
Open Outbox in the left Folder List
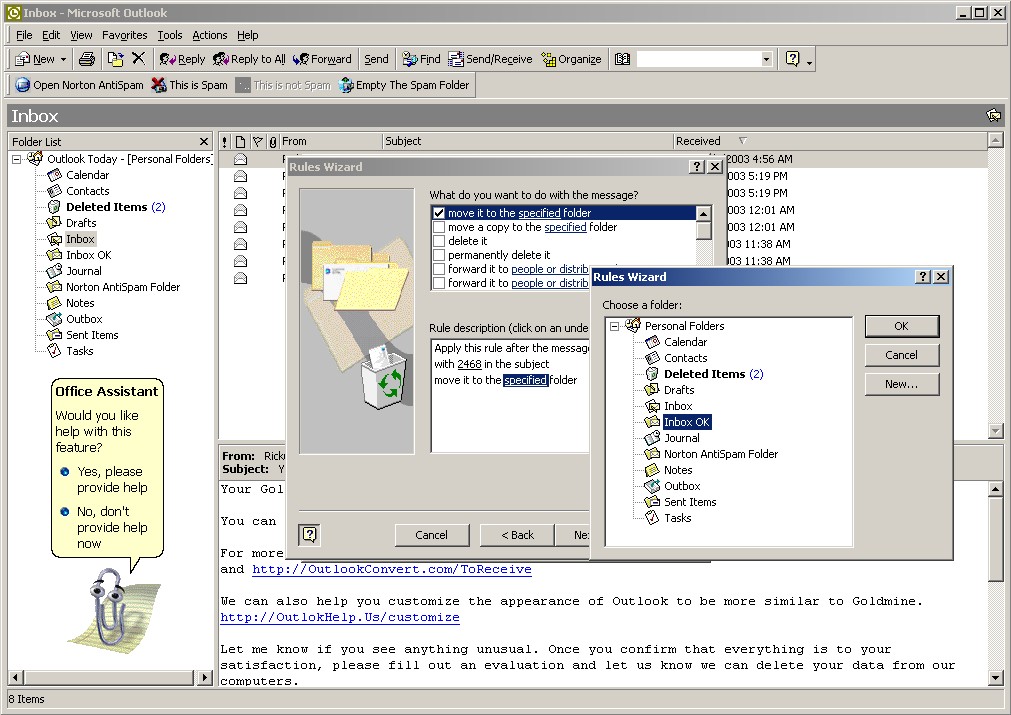pos(84,319)
